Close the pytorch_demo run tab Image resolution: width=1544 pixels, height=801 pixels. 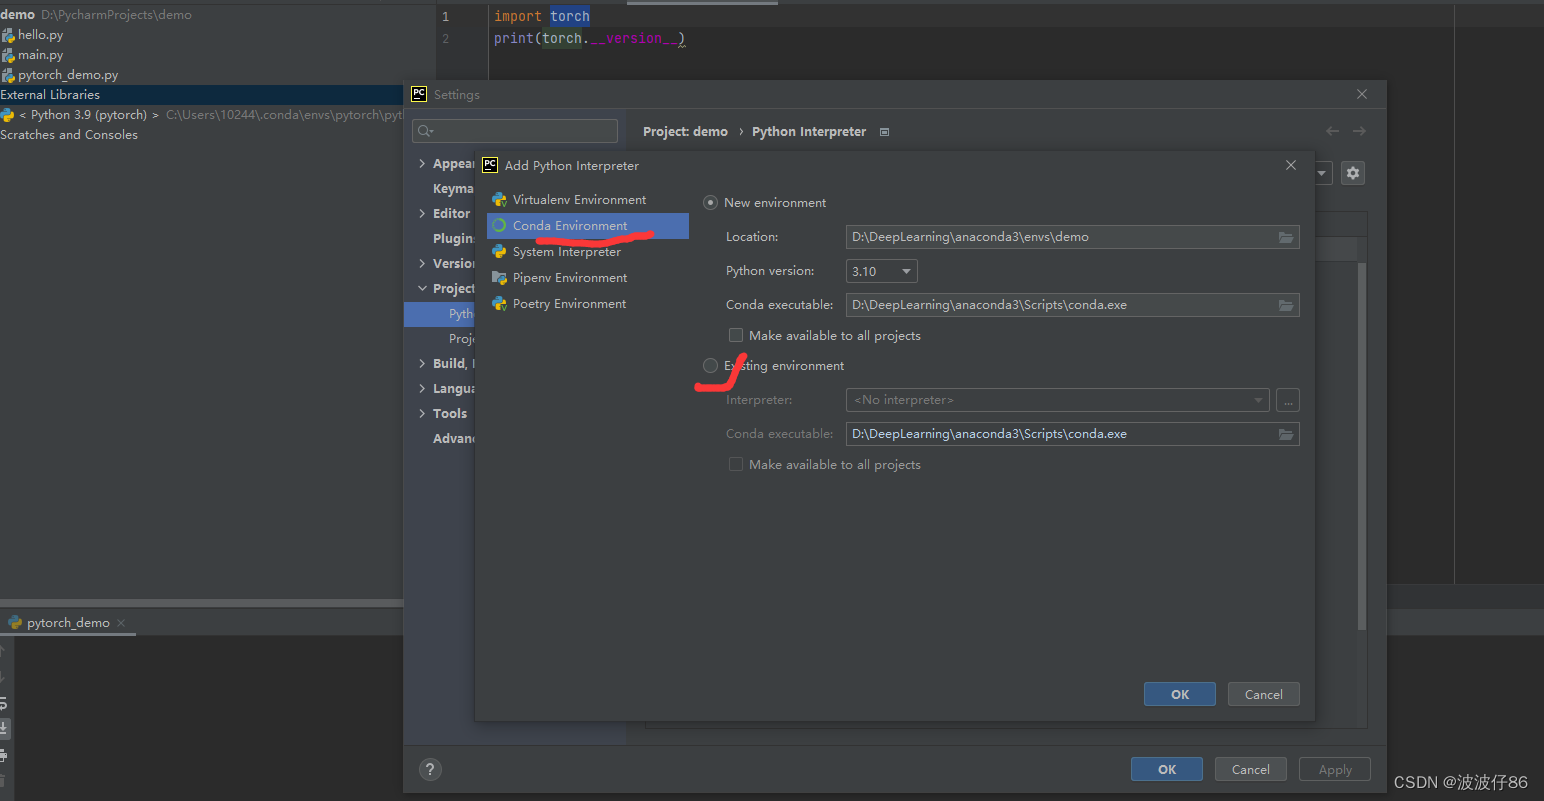pyautogui.click(x=121, y=623)
